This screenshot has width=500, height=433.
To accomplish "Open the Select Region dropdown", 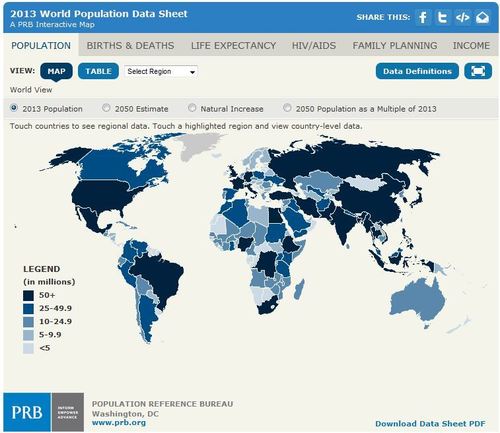I will (x=161, y=71).
